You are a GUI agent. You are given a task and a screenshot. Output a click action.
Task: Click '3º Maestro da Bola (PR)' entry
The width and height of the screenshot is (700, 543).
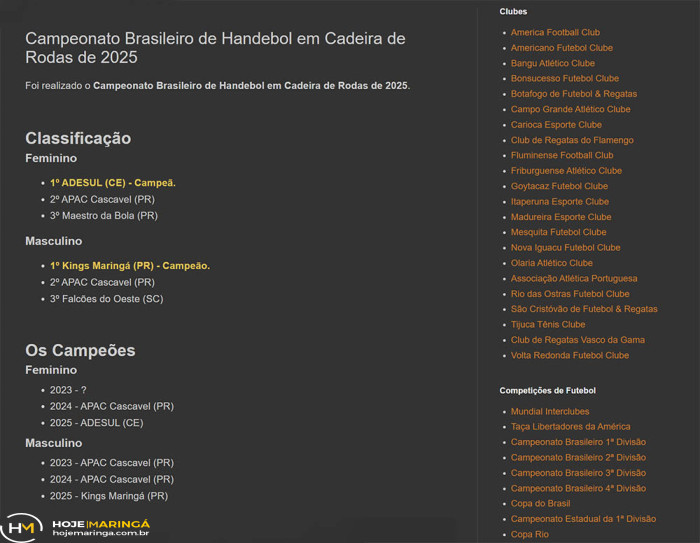click(x=104, y=215)
